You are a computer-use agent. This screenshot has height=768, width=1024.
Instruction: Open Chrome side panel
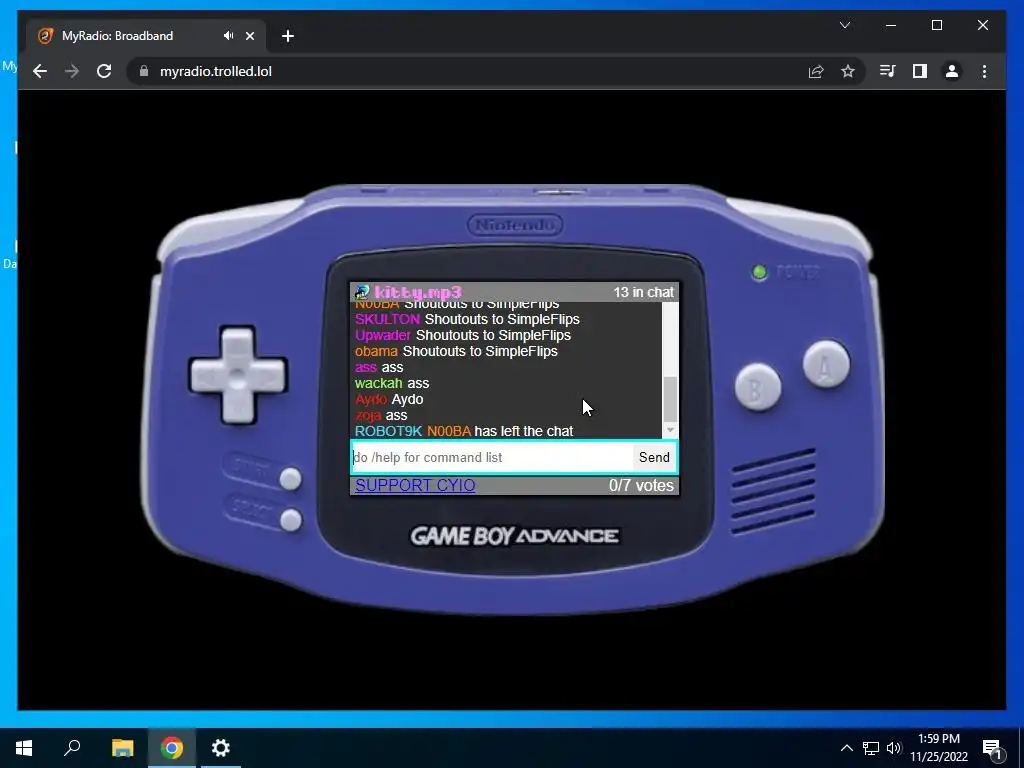pyautogui.click(x=920, y=71)
